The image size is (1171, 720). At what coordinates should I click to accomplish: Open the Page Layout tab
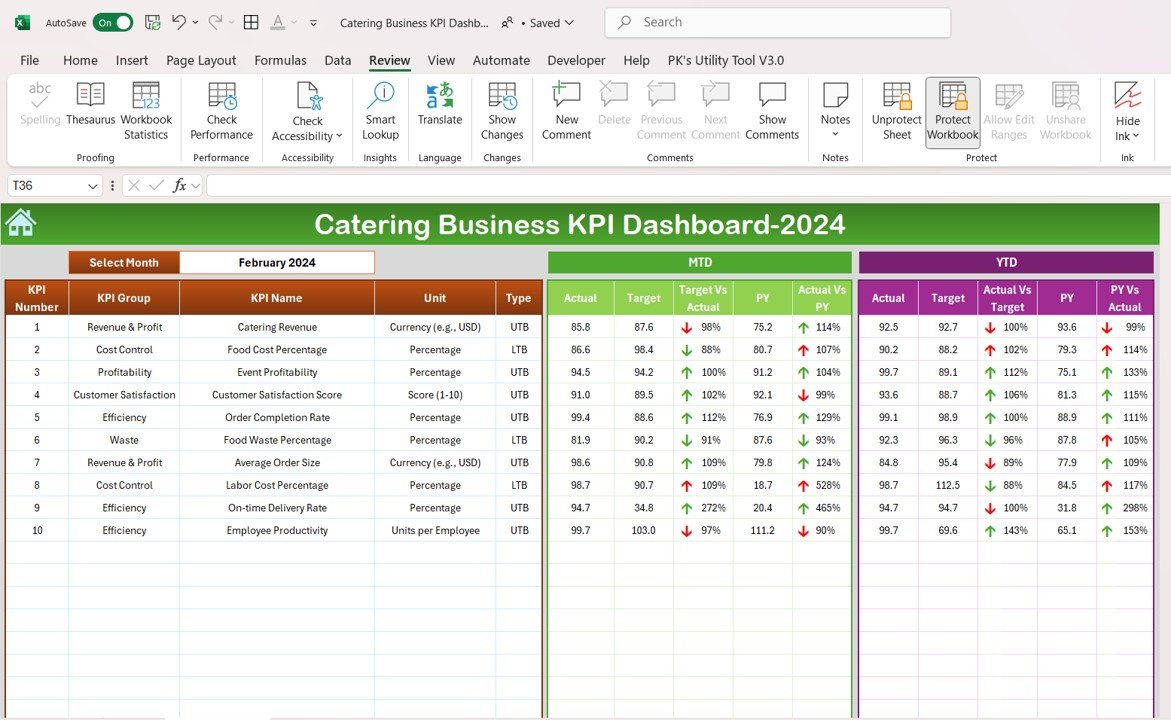[x=201, y=60]
